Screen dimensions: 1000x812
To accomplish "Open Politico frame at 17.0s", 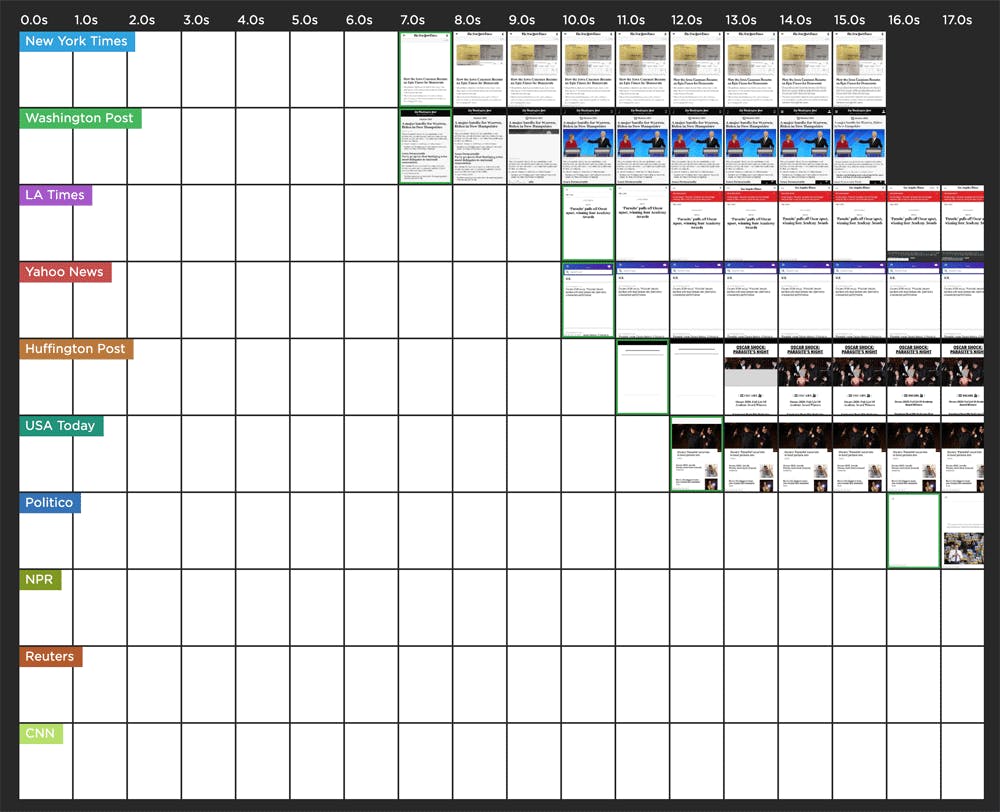I will (x=964, y=531).
